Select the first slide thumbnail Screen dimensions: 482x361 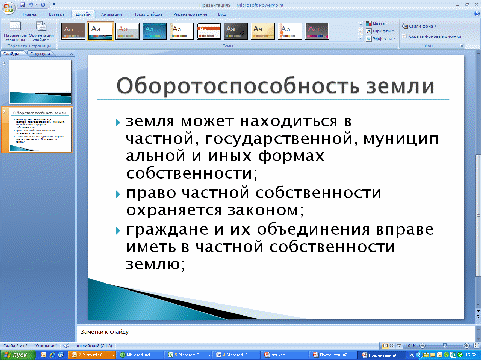(x=40, y=82)
